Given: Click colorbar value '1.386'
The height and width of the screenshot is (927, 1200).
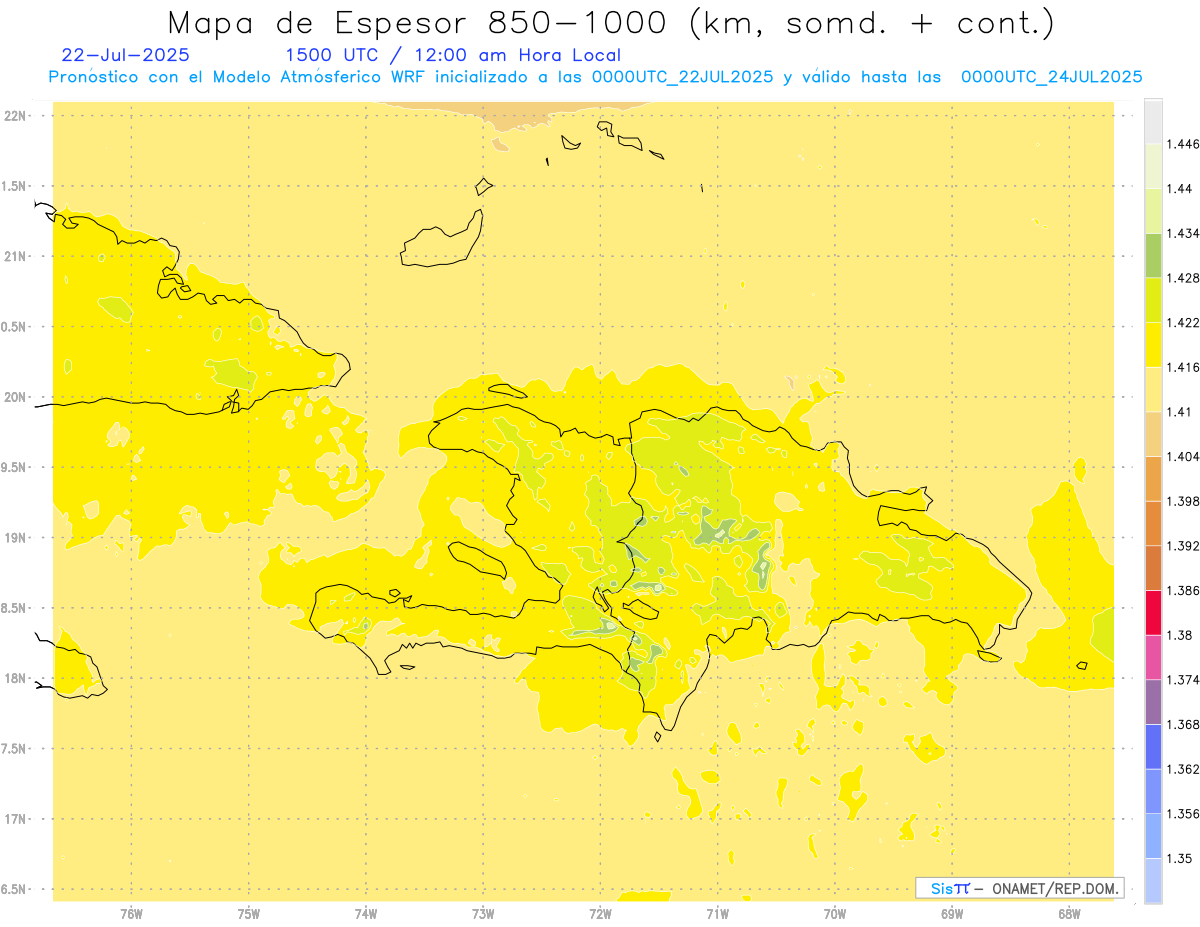Looking at the screenshot, I should (1183, 590).
